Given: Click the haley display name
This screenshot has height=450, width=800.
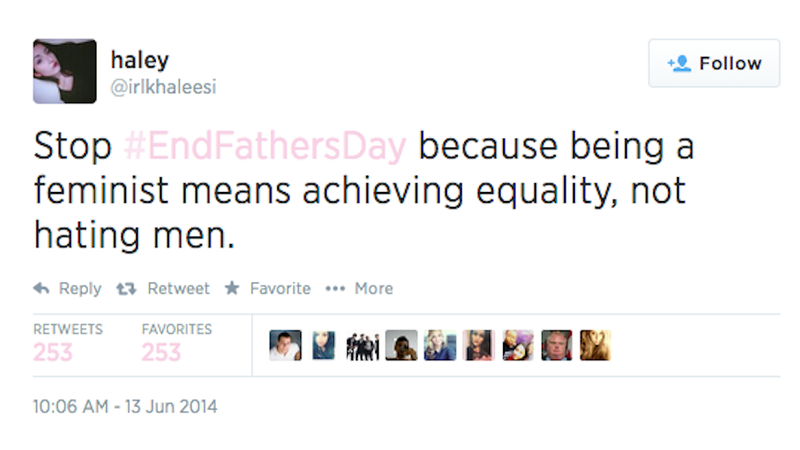Looking at the screenshot, I should [x=139, y=61].
